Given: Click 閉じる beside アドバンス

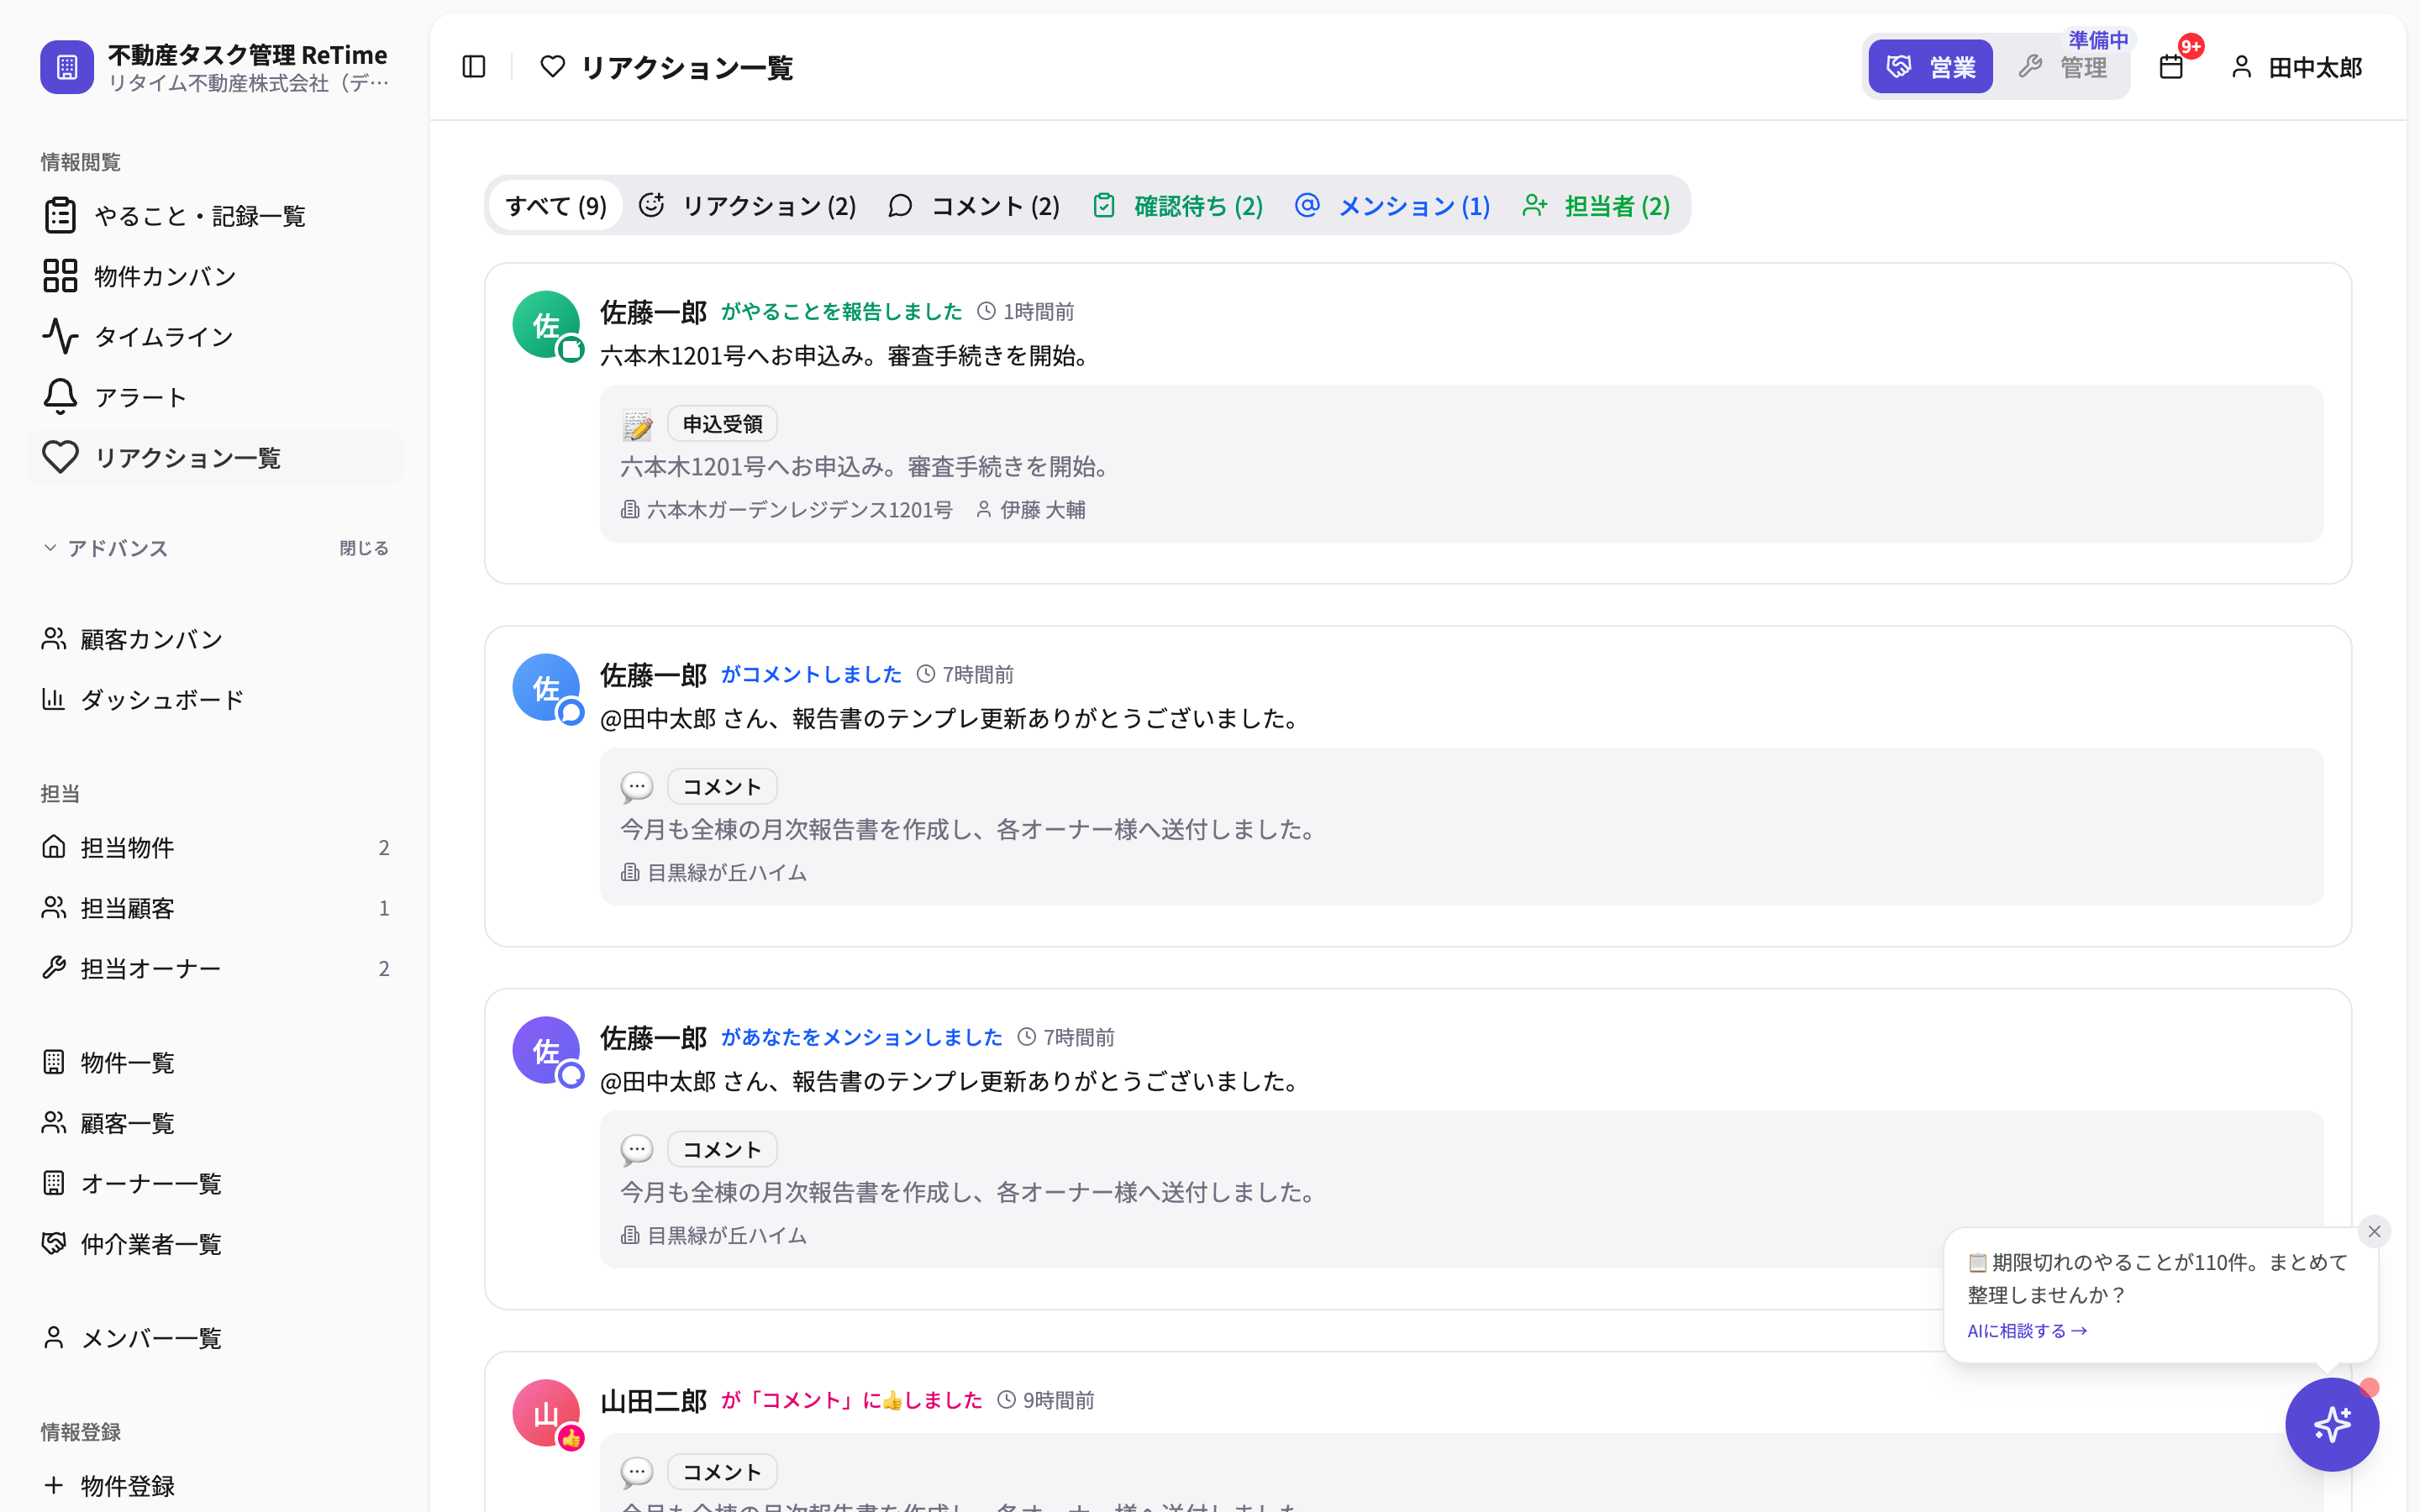Looking at the screenshot, I should [364, 548].
